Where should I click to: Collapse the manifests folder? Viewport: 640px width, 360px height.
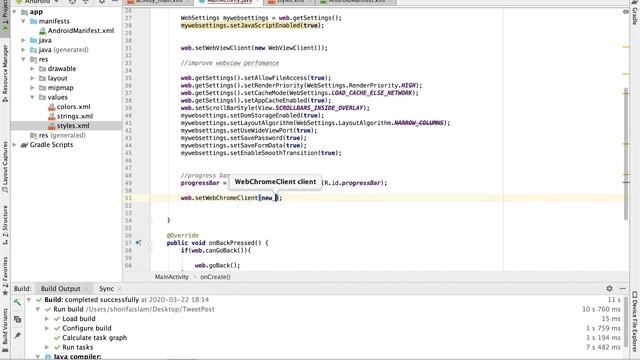tap(23, 21)
